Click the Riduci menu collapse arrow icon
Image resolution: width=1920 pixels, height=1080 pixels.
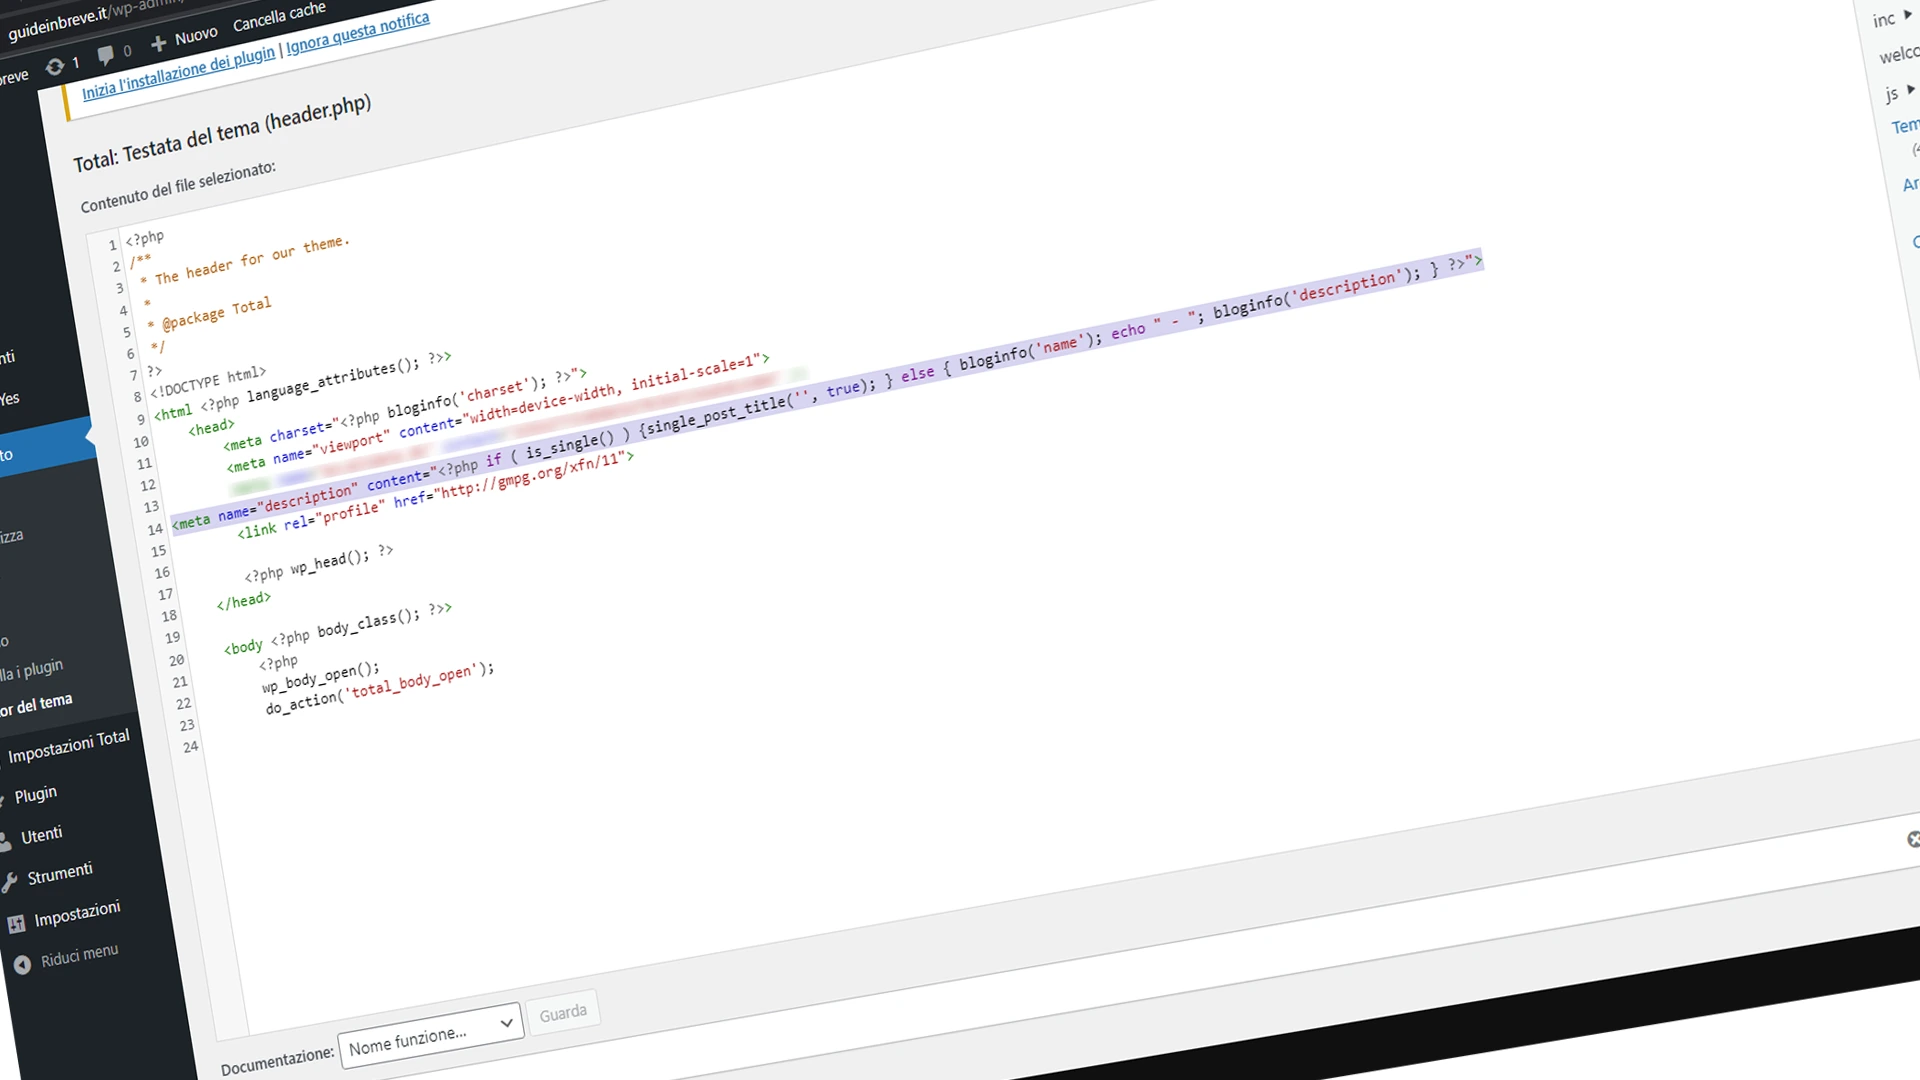[x=22, y=965]
